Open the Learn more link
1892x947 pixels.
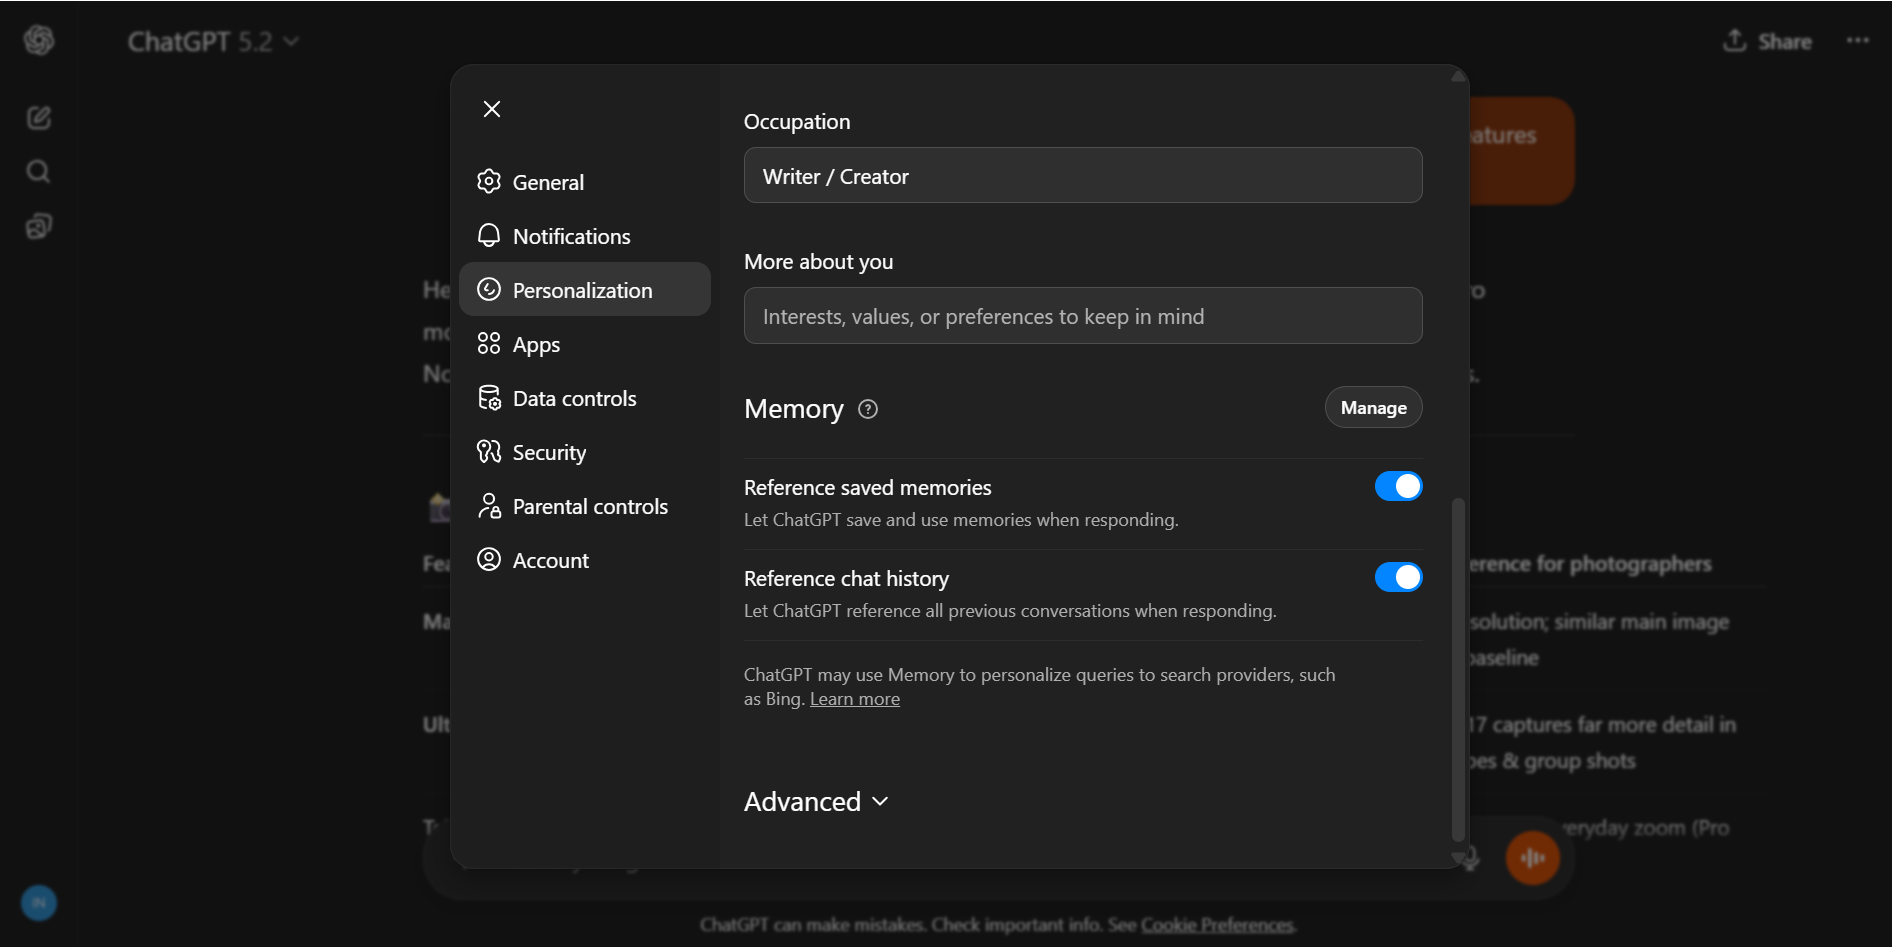(x=854, y=699)
